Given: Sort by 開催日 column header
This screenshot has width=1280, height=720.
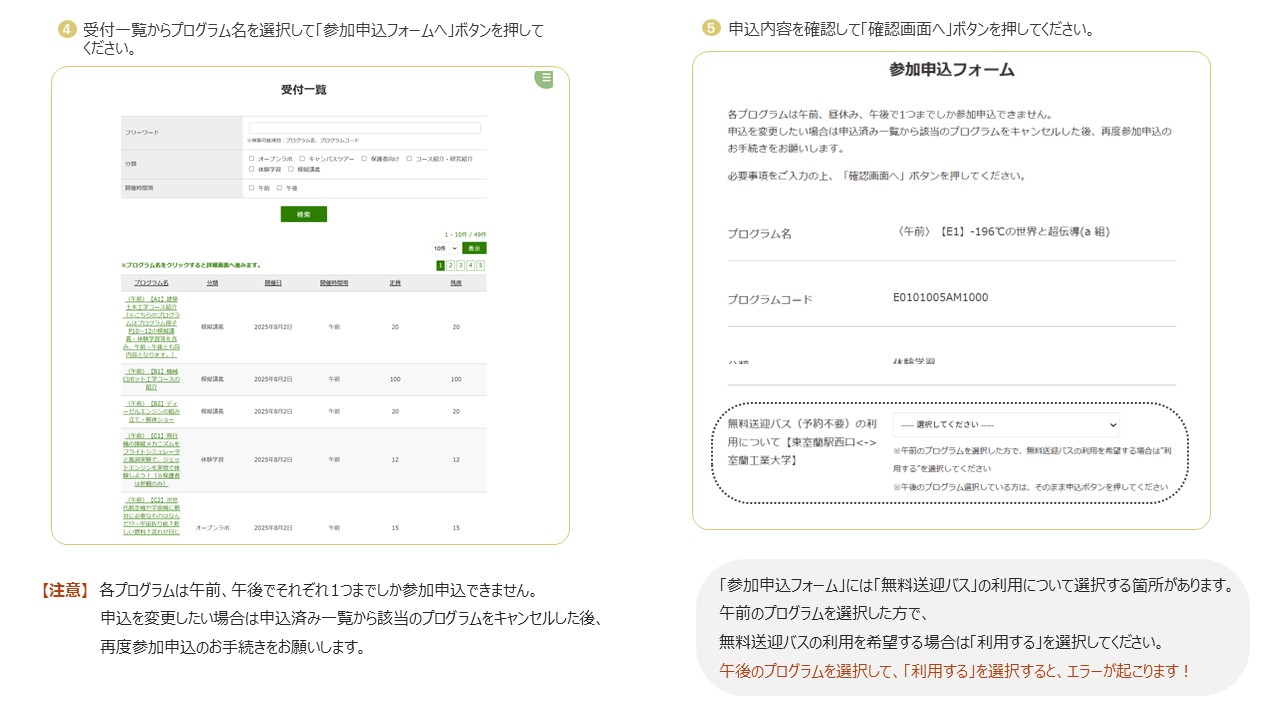Looking at the screenshot, I should (273, 283).
